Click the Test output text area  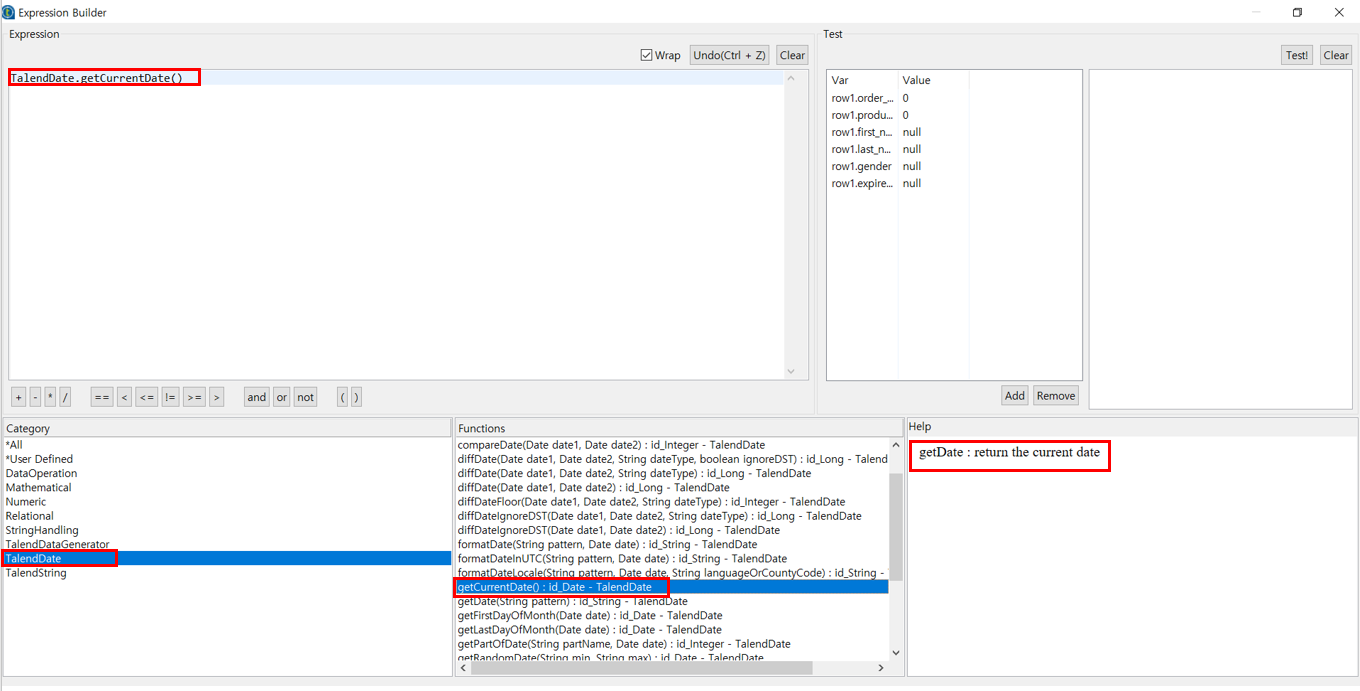click(x=1220, y=239)
